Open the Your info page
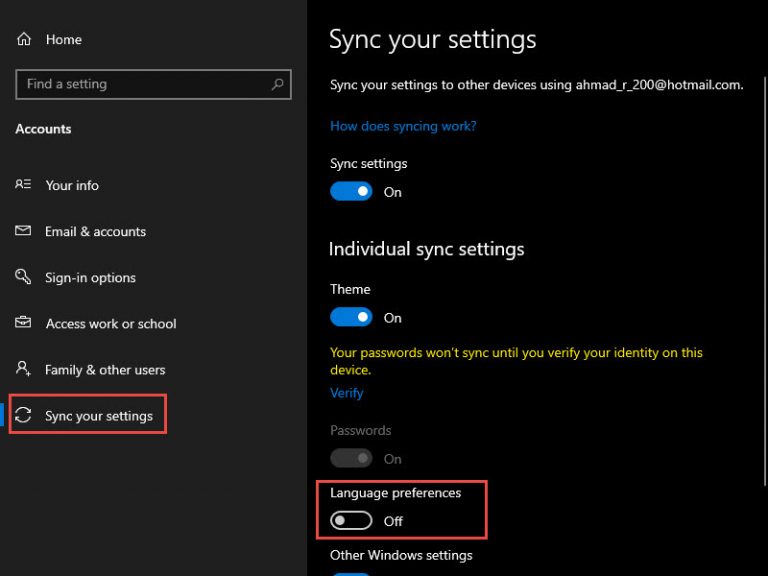Screen dimensions: 768x576 [72, 185]
